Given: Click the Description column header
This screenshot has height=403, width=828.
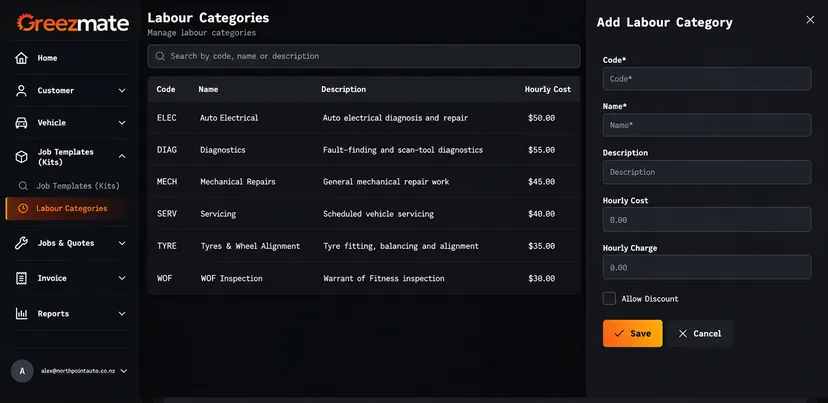Looking at the screenshot, I should [343, 89].
